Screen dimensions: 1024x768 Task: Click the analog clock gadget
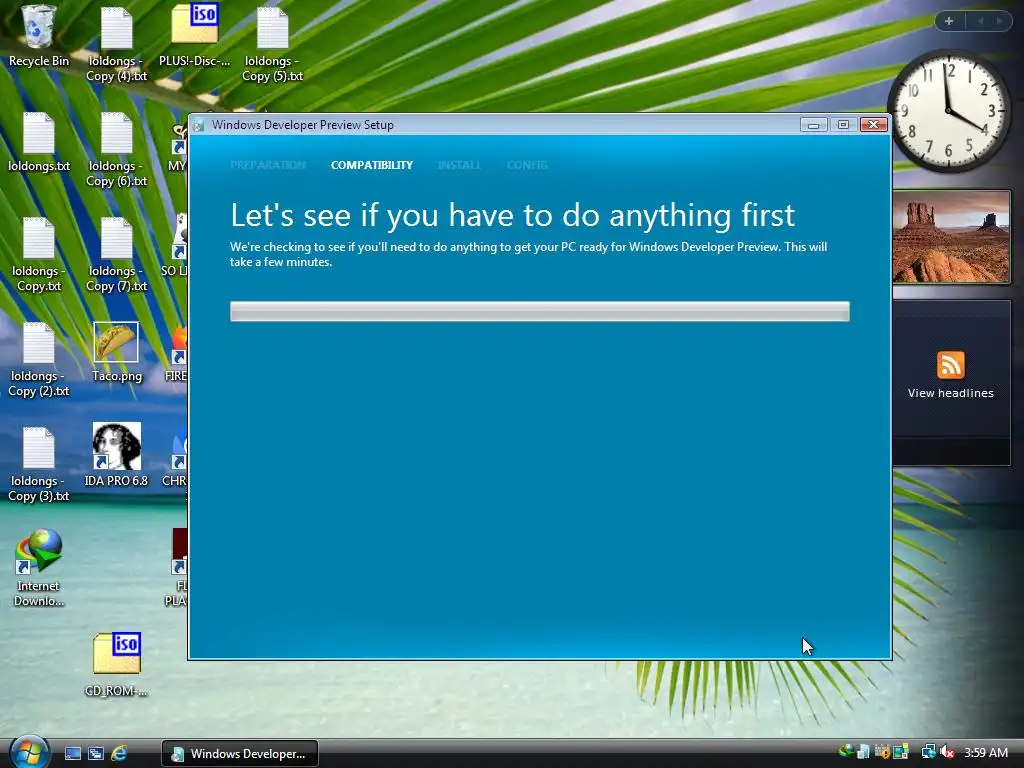948,112
